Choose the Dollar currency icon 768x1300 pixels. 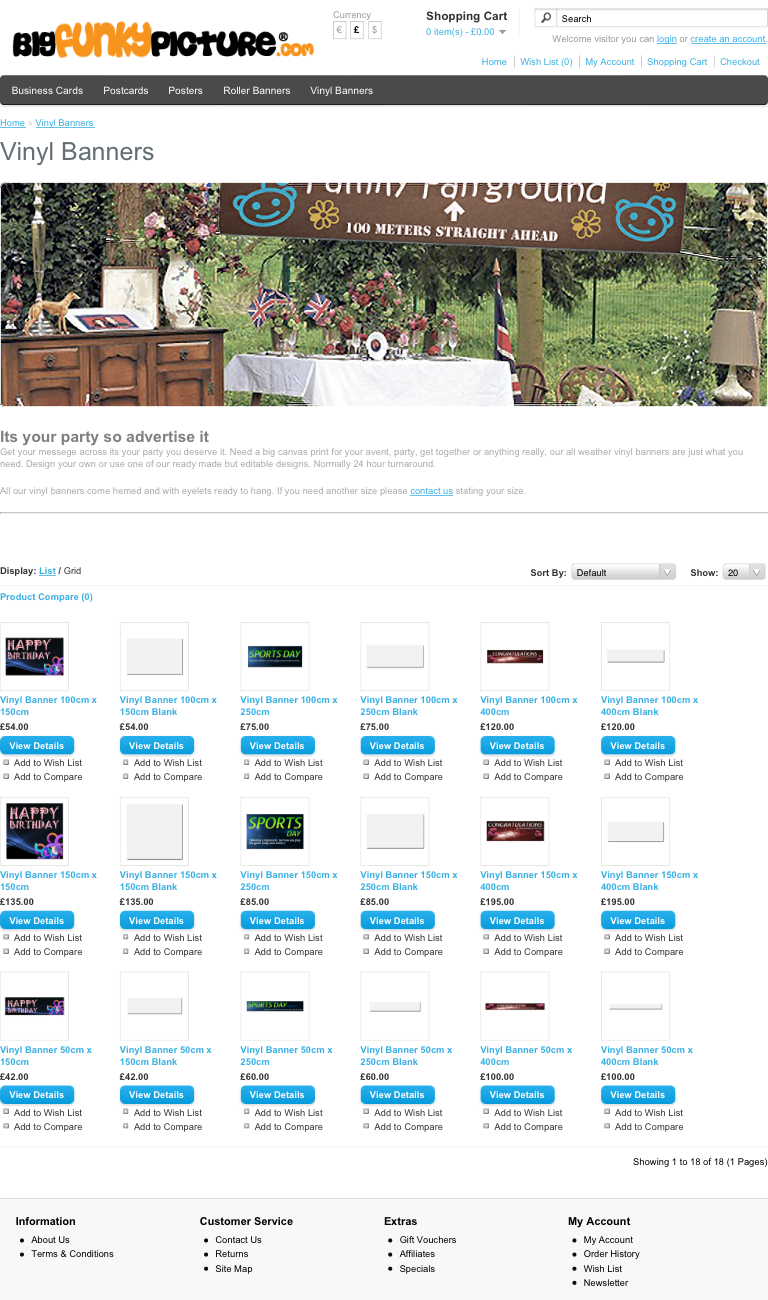pyautogui.click(x=375, y=31)
